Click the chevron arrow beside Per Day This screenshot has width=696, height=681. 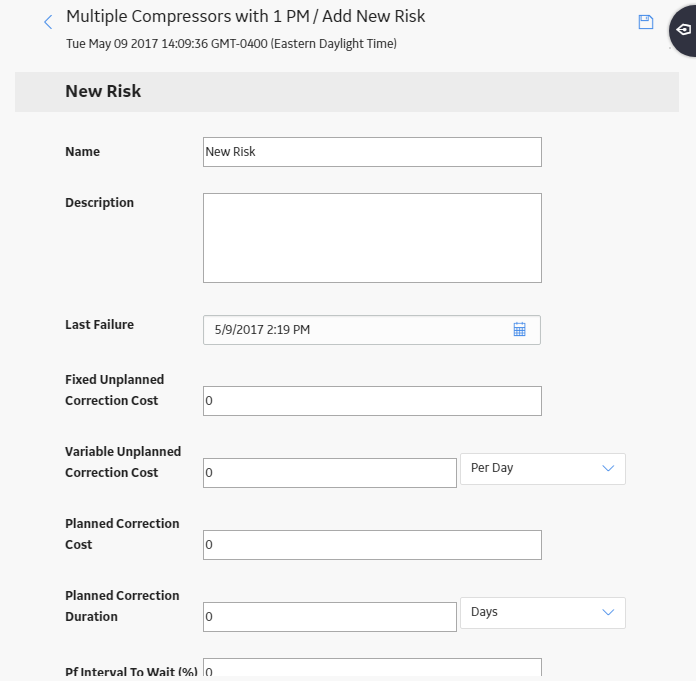608,468
